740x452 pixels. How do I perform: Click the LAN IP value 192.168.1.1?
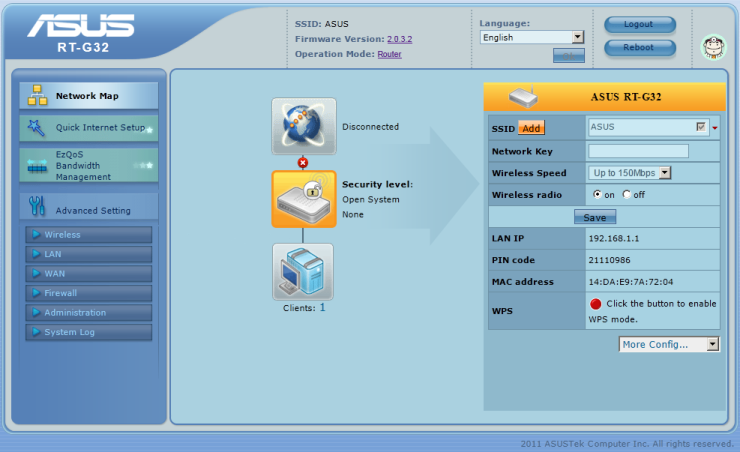click(x=614, y=239)
